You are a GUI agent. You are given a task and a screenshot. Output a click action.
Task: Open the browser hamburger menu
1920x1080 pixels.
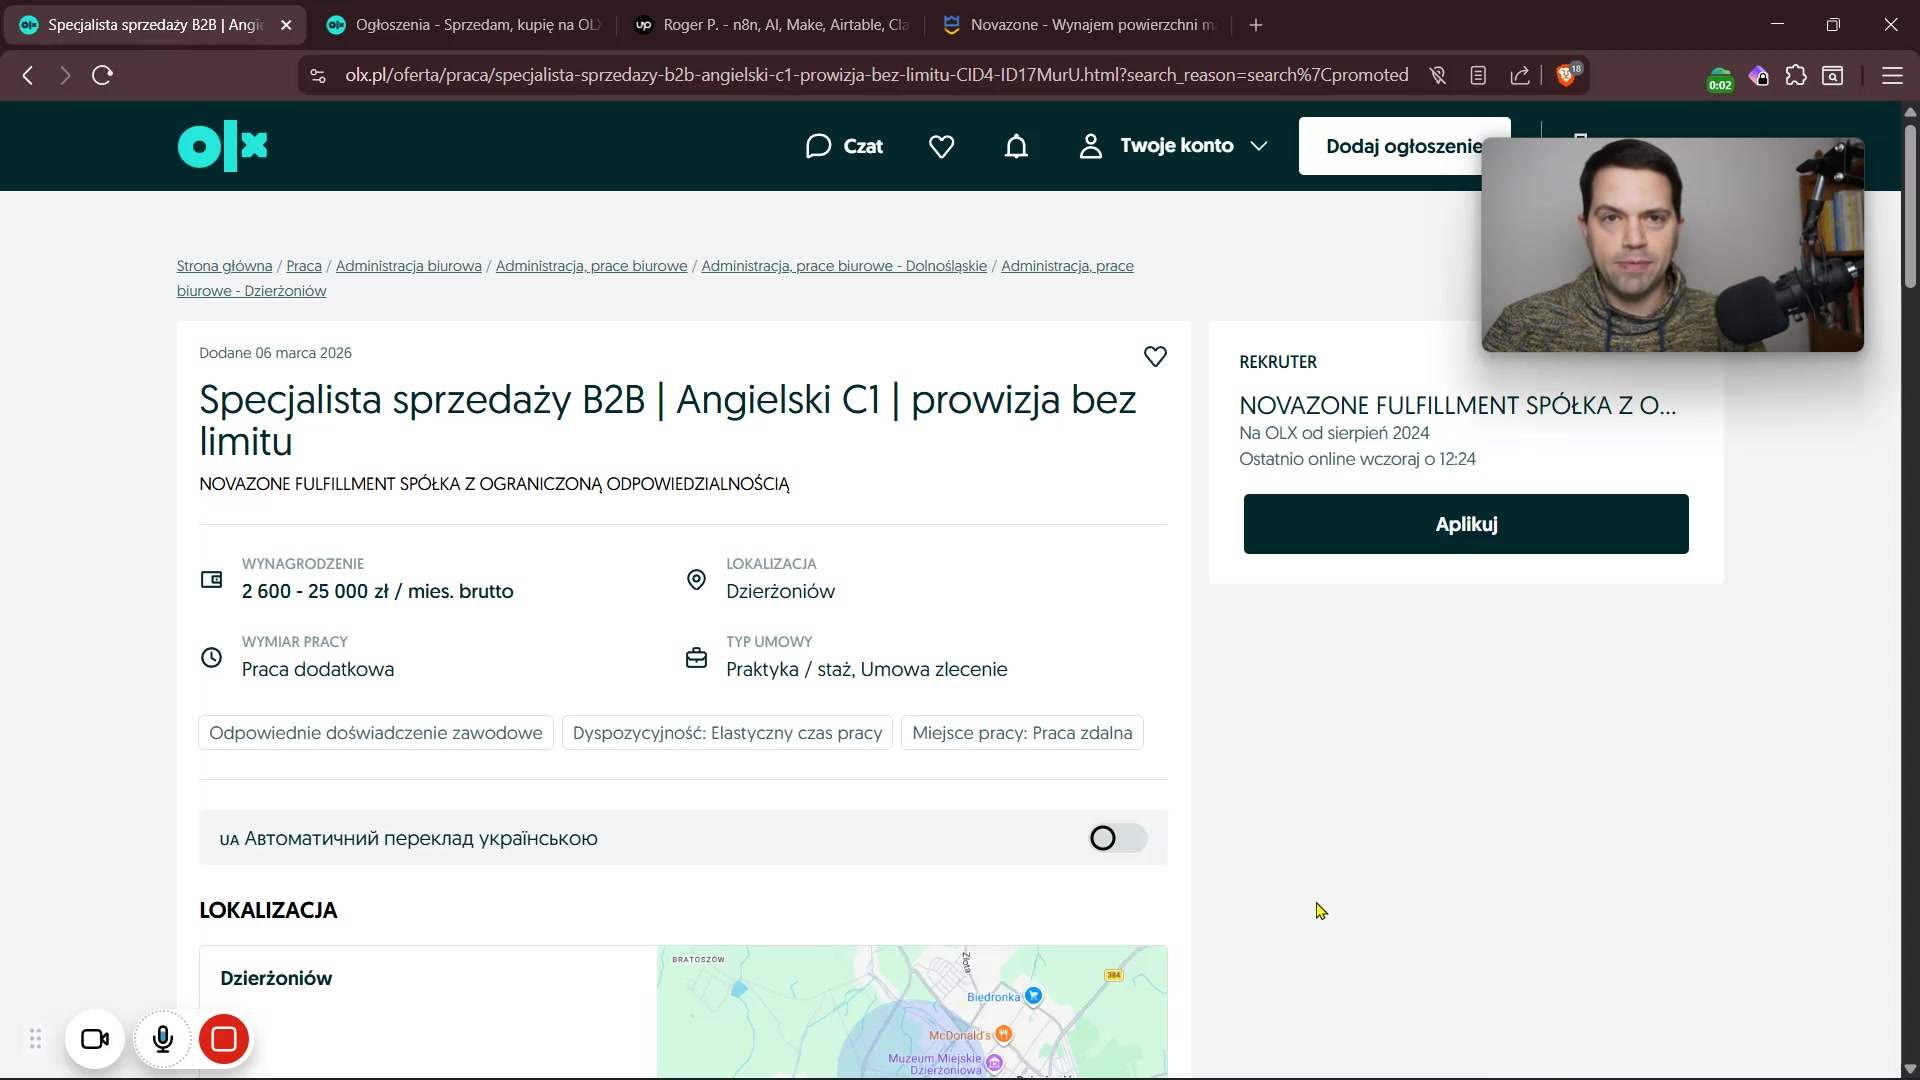pyautogui.click(x=1892, y=76)
